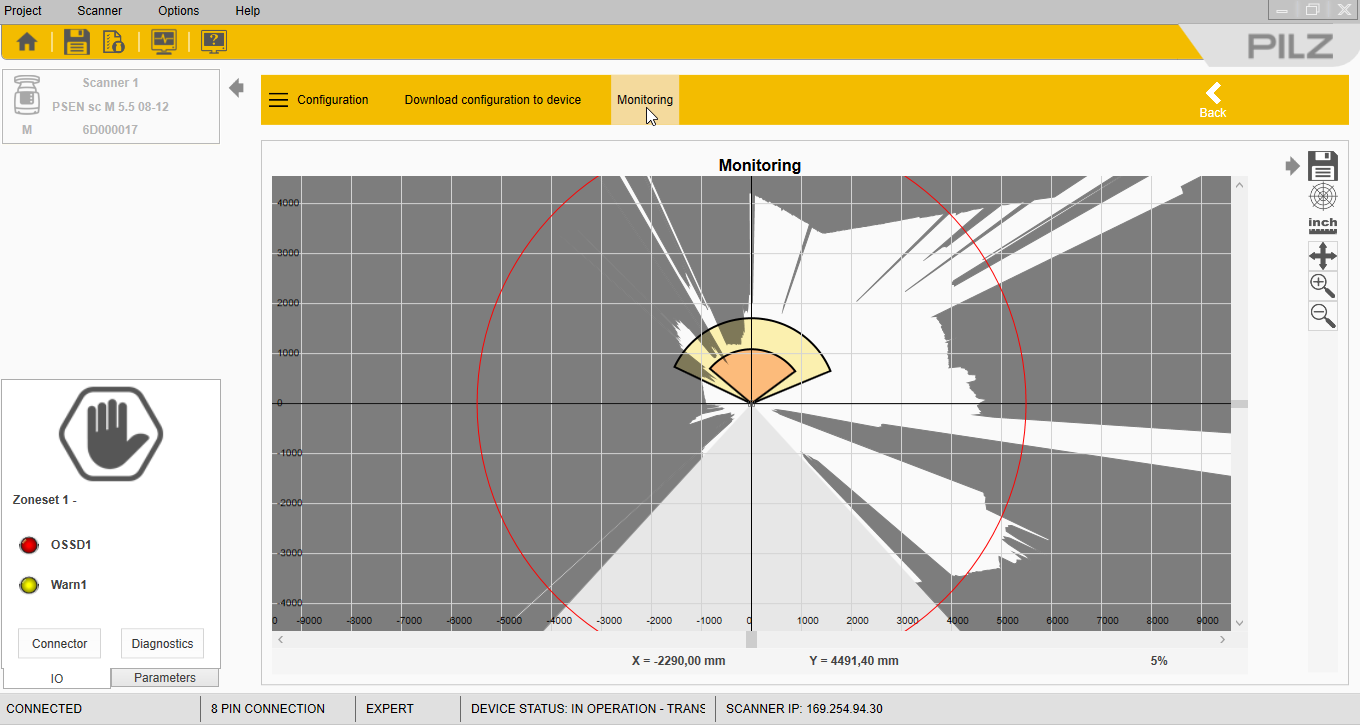Click the Home icon in the toolbar

pos(27,42)
